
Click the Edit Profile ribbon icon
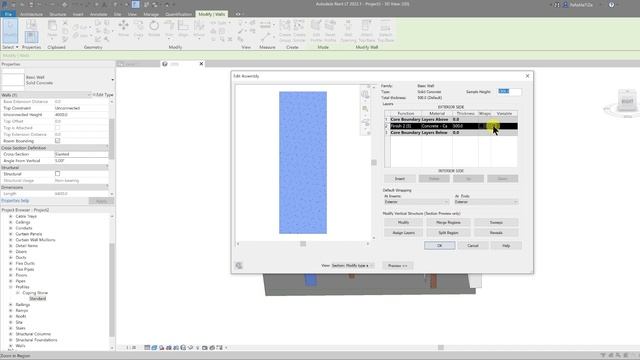coord(316,31)
